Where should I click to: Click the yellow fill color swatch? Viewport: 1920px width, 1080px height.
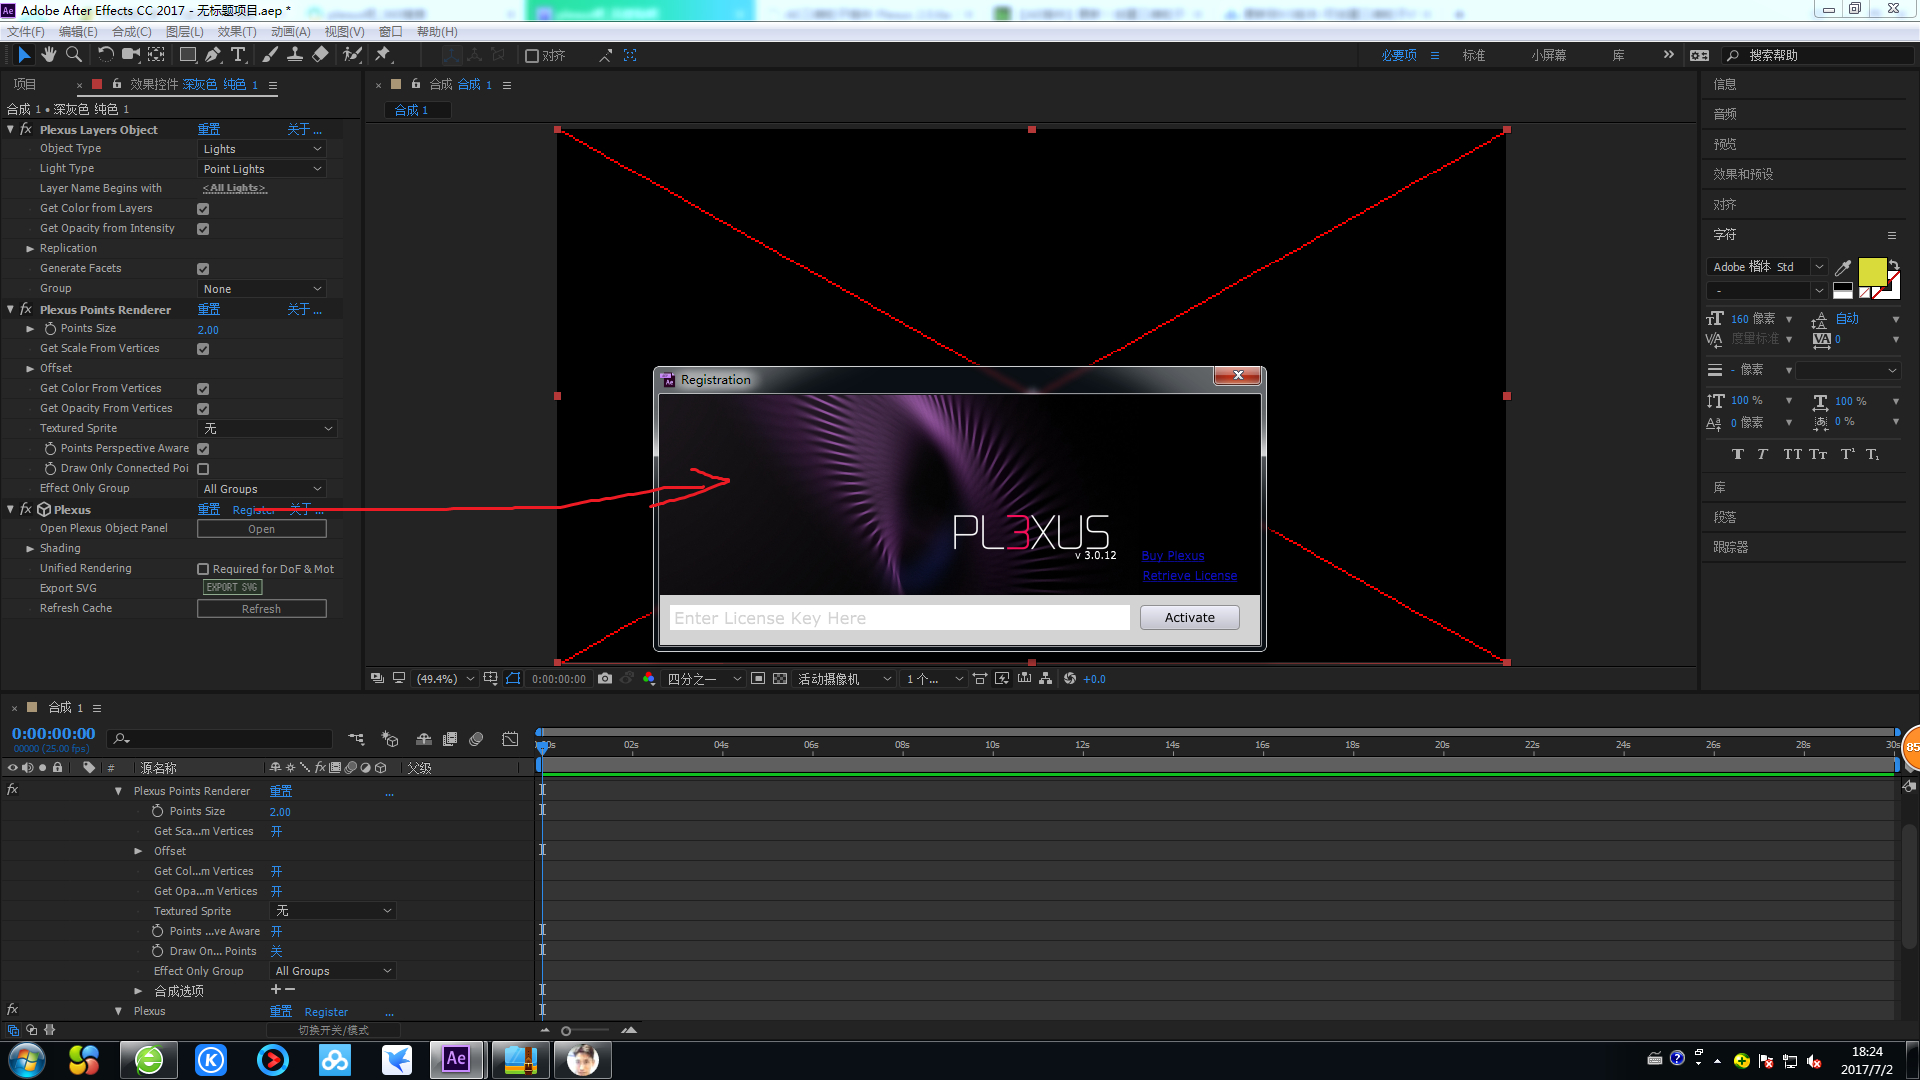click(1871, 270)
